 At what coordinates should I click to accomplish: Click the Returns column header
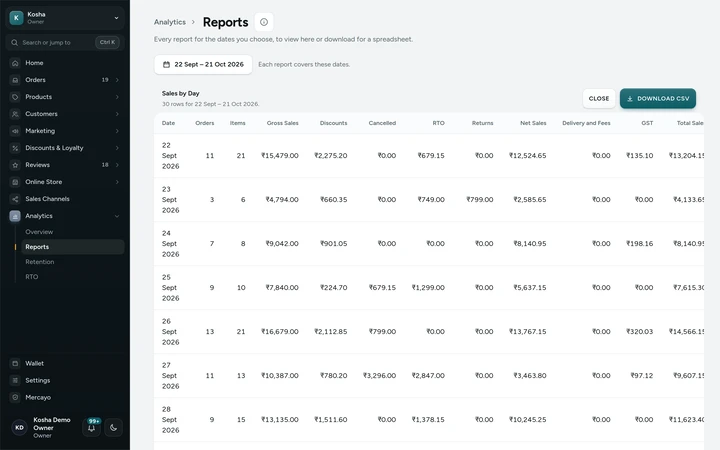482,123
